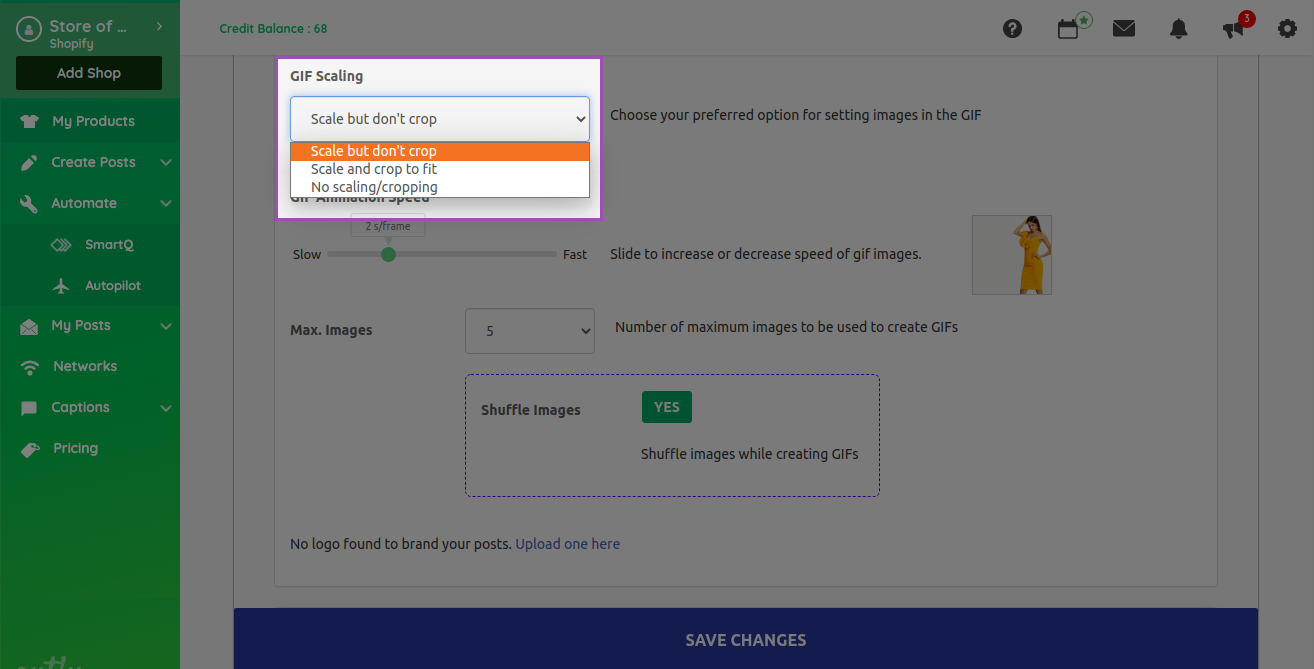Select "Scale and crop to fit" option

click(374, 169)
